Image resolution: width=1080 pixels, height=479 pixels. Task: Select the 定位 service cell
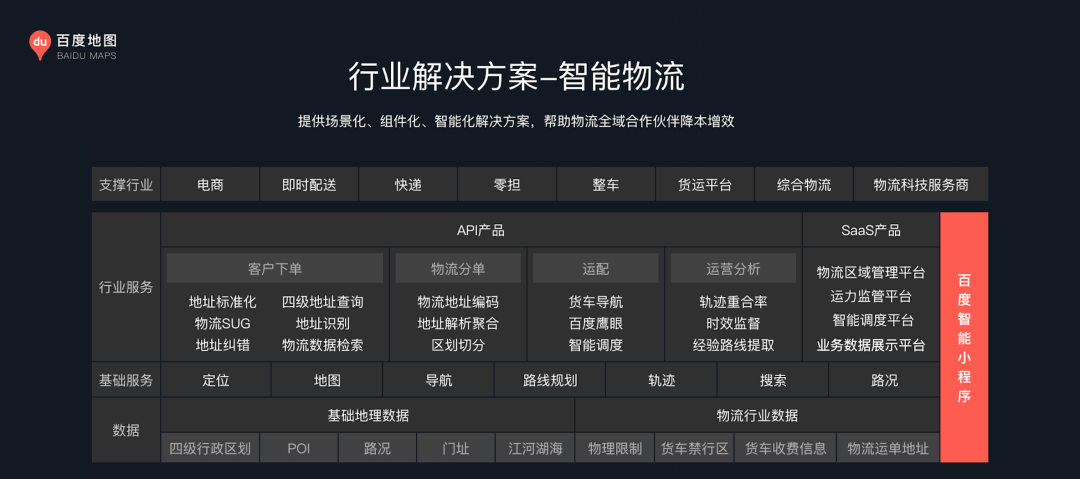click(x=216, y=380)
